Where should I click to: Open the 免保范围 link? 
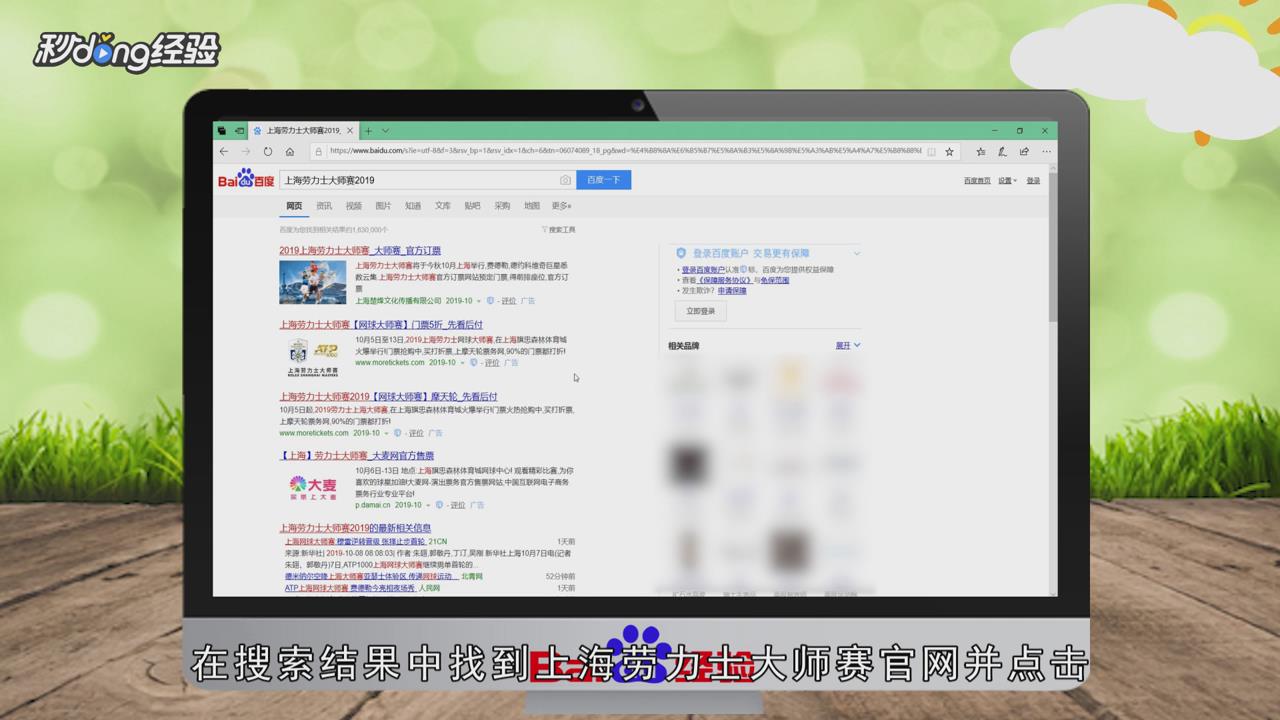(x=775, y=280)
